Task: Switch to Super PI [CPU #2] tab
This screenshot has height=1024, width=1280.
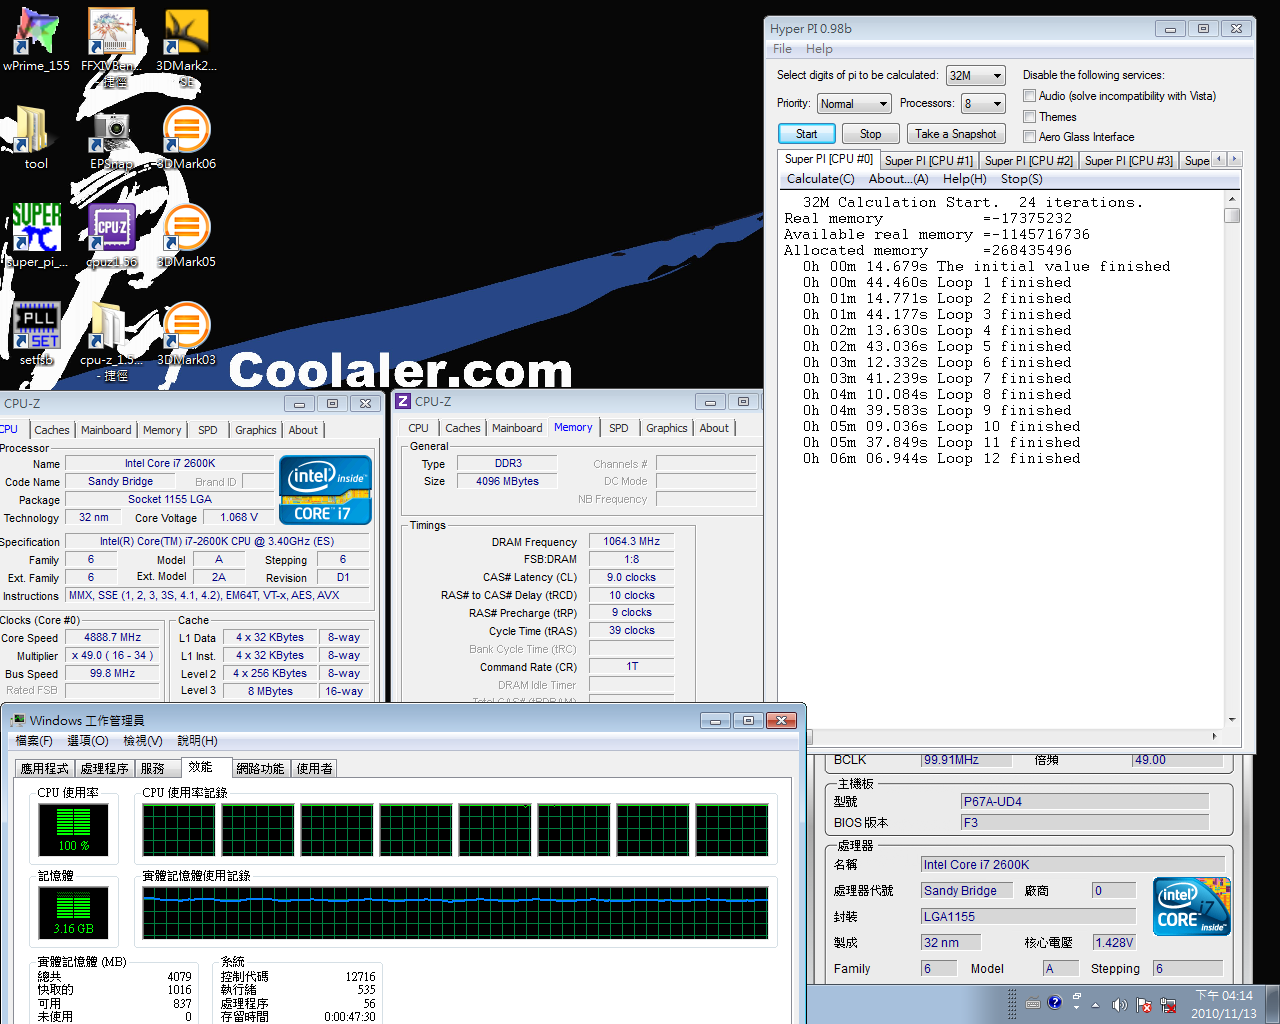Action: (x=1028, y=161)
